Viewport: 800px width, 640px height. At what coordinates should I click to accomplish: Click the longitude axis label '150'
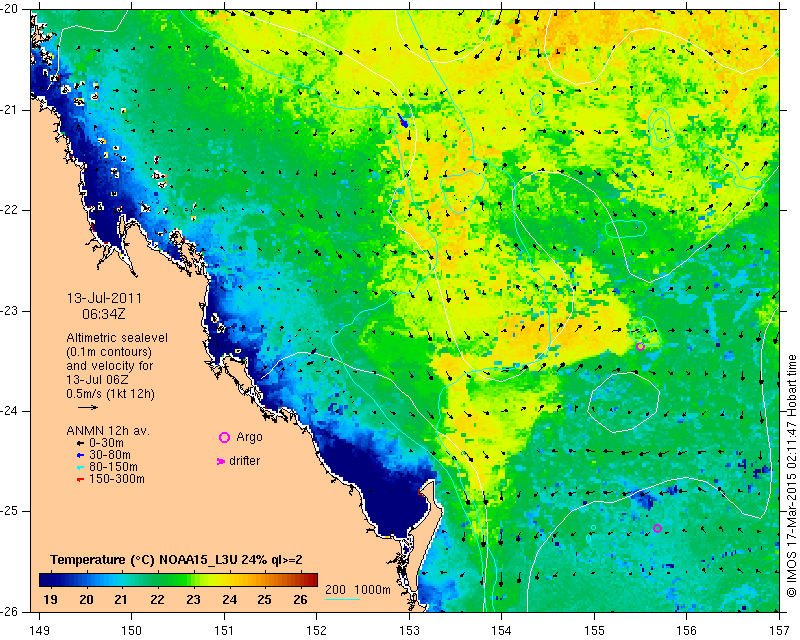pos(131,631)
